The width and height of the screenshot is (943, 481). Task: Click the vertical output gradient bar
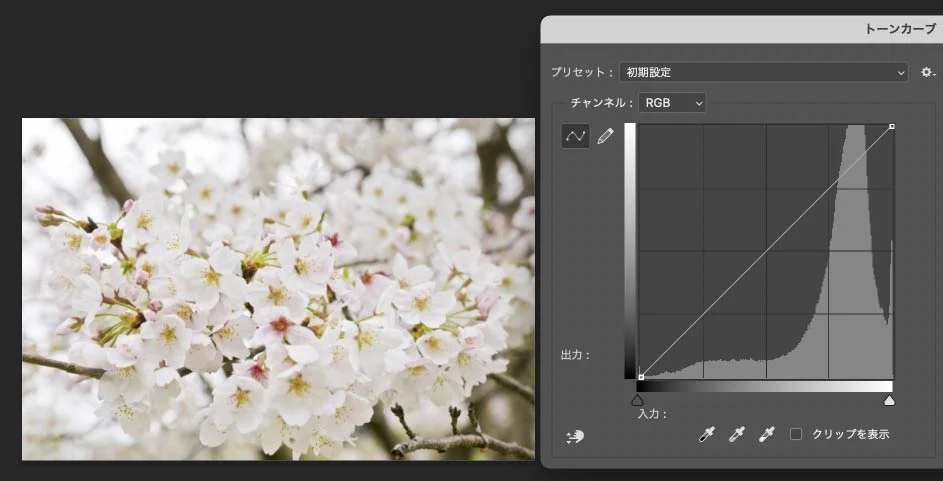tap(629, 250)
